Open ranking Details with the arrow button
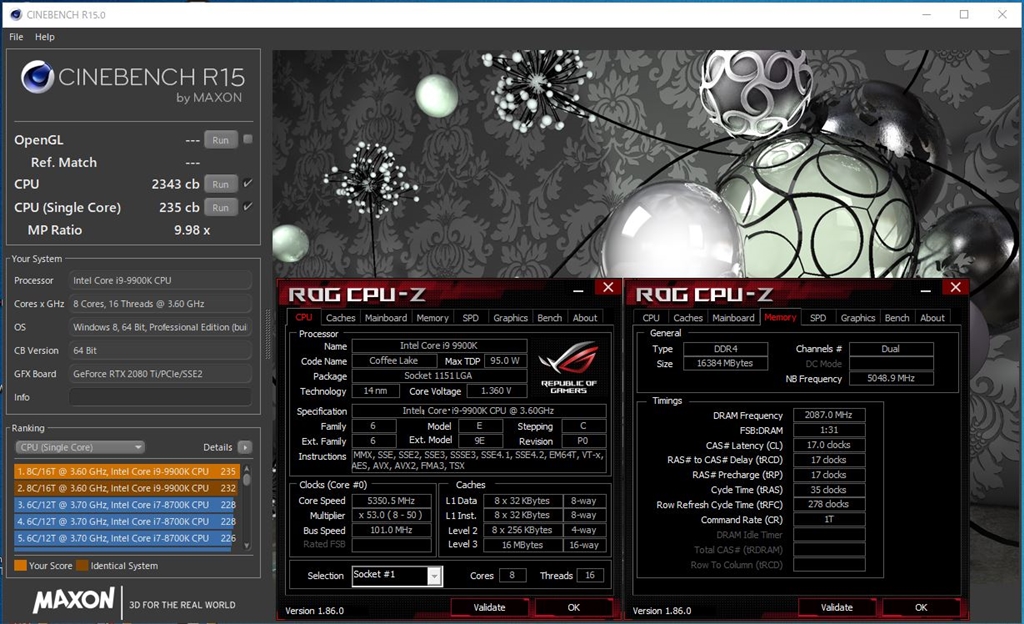 pyautogui.click(x=245, y=447)
